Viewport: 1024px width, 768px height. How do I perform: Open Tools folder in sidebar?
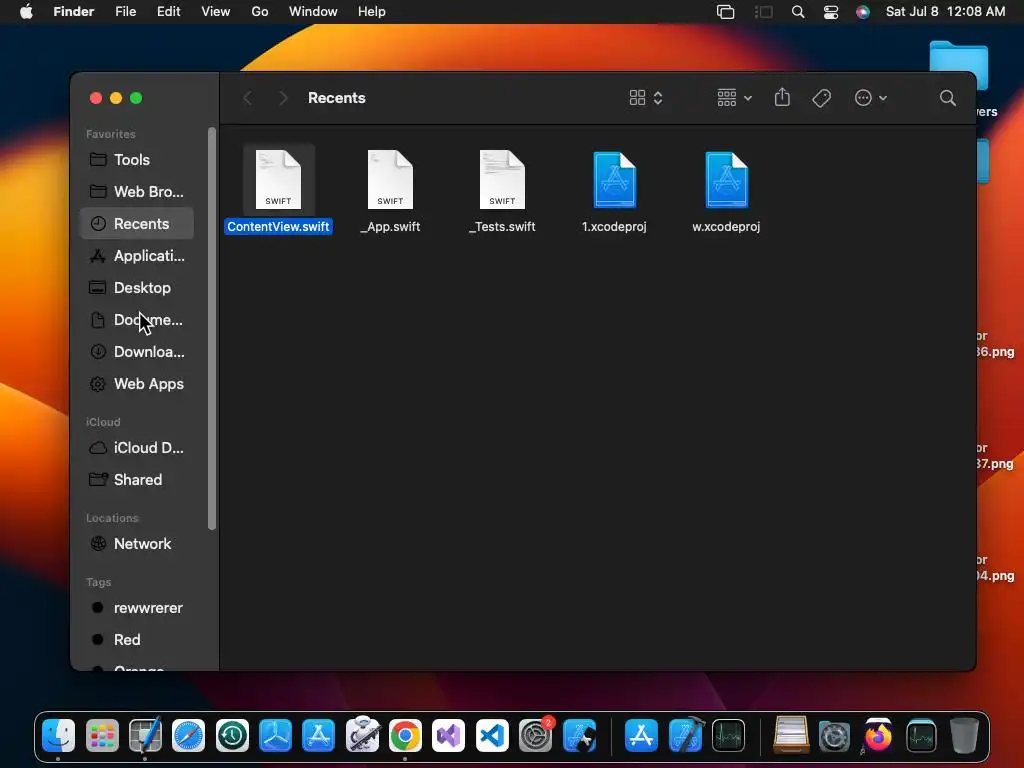click(x=136, y=159)
